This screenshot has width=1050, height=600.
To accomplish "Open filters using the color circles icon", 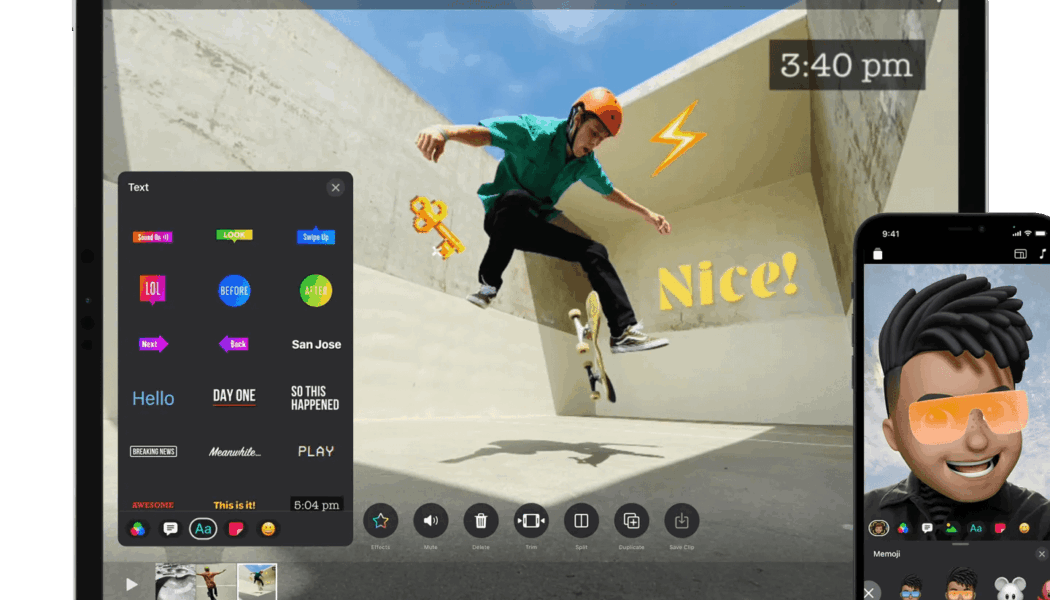I will (136, 528).
